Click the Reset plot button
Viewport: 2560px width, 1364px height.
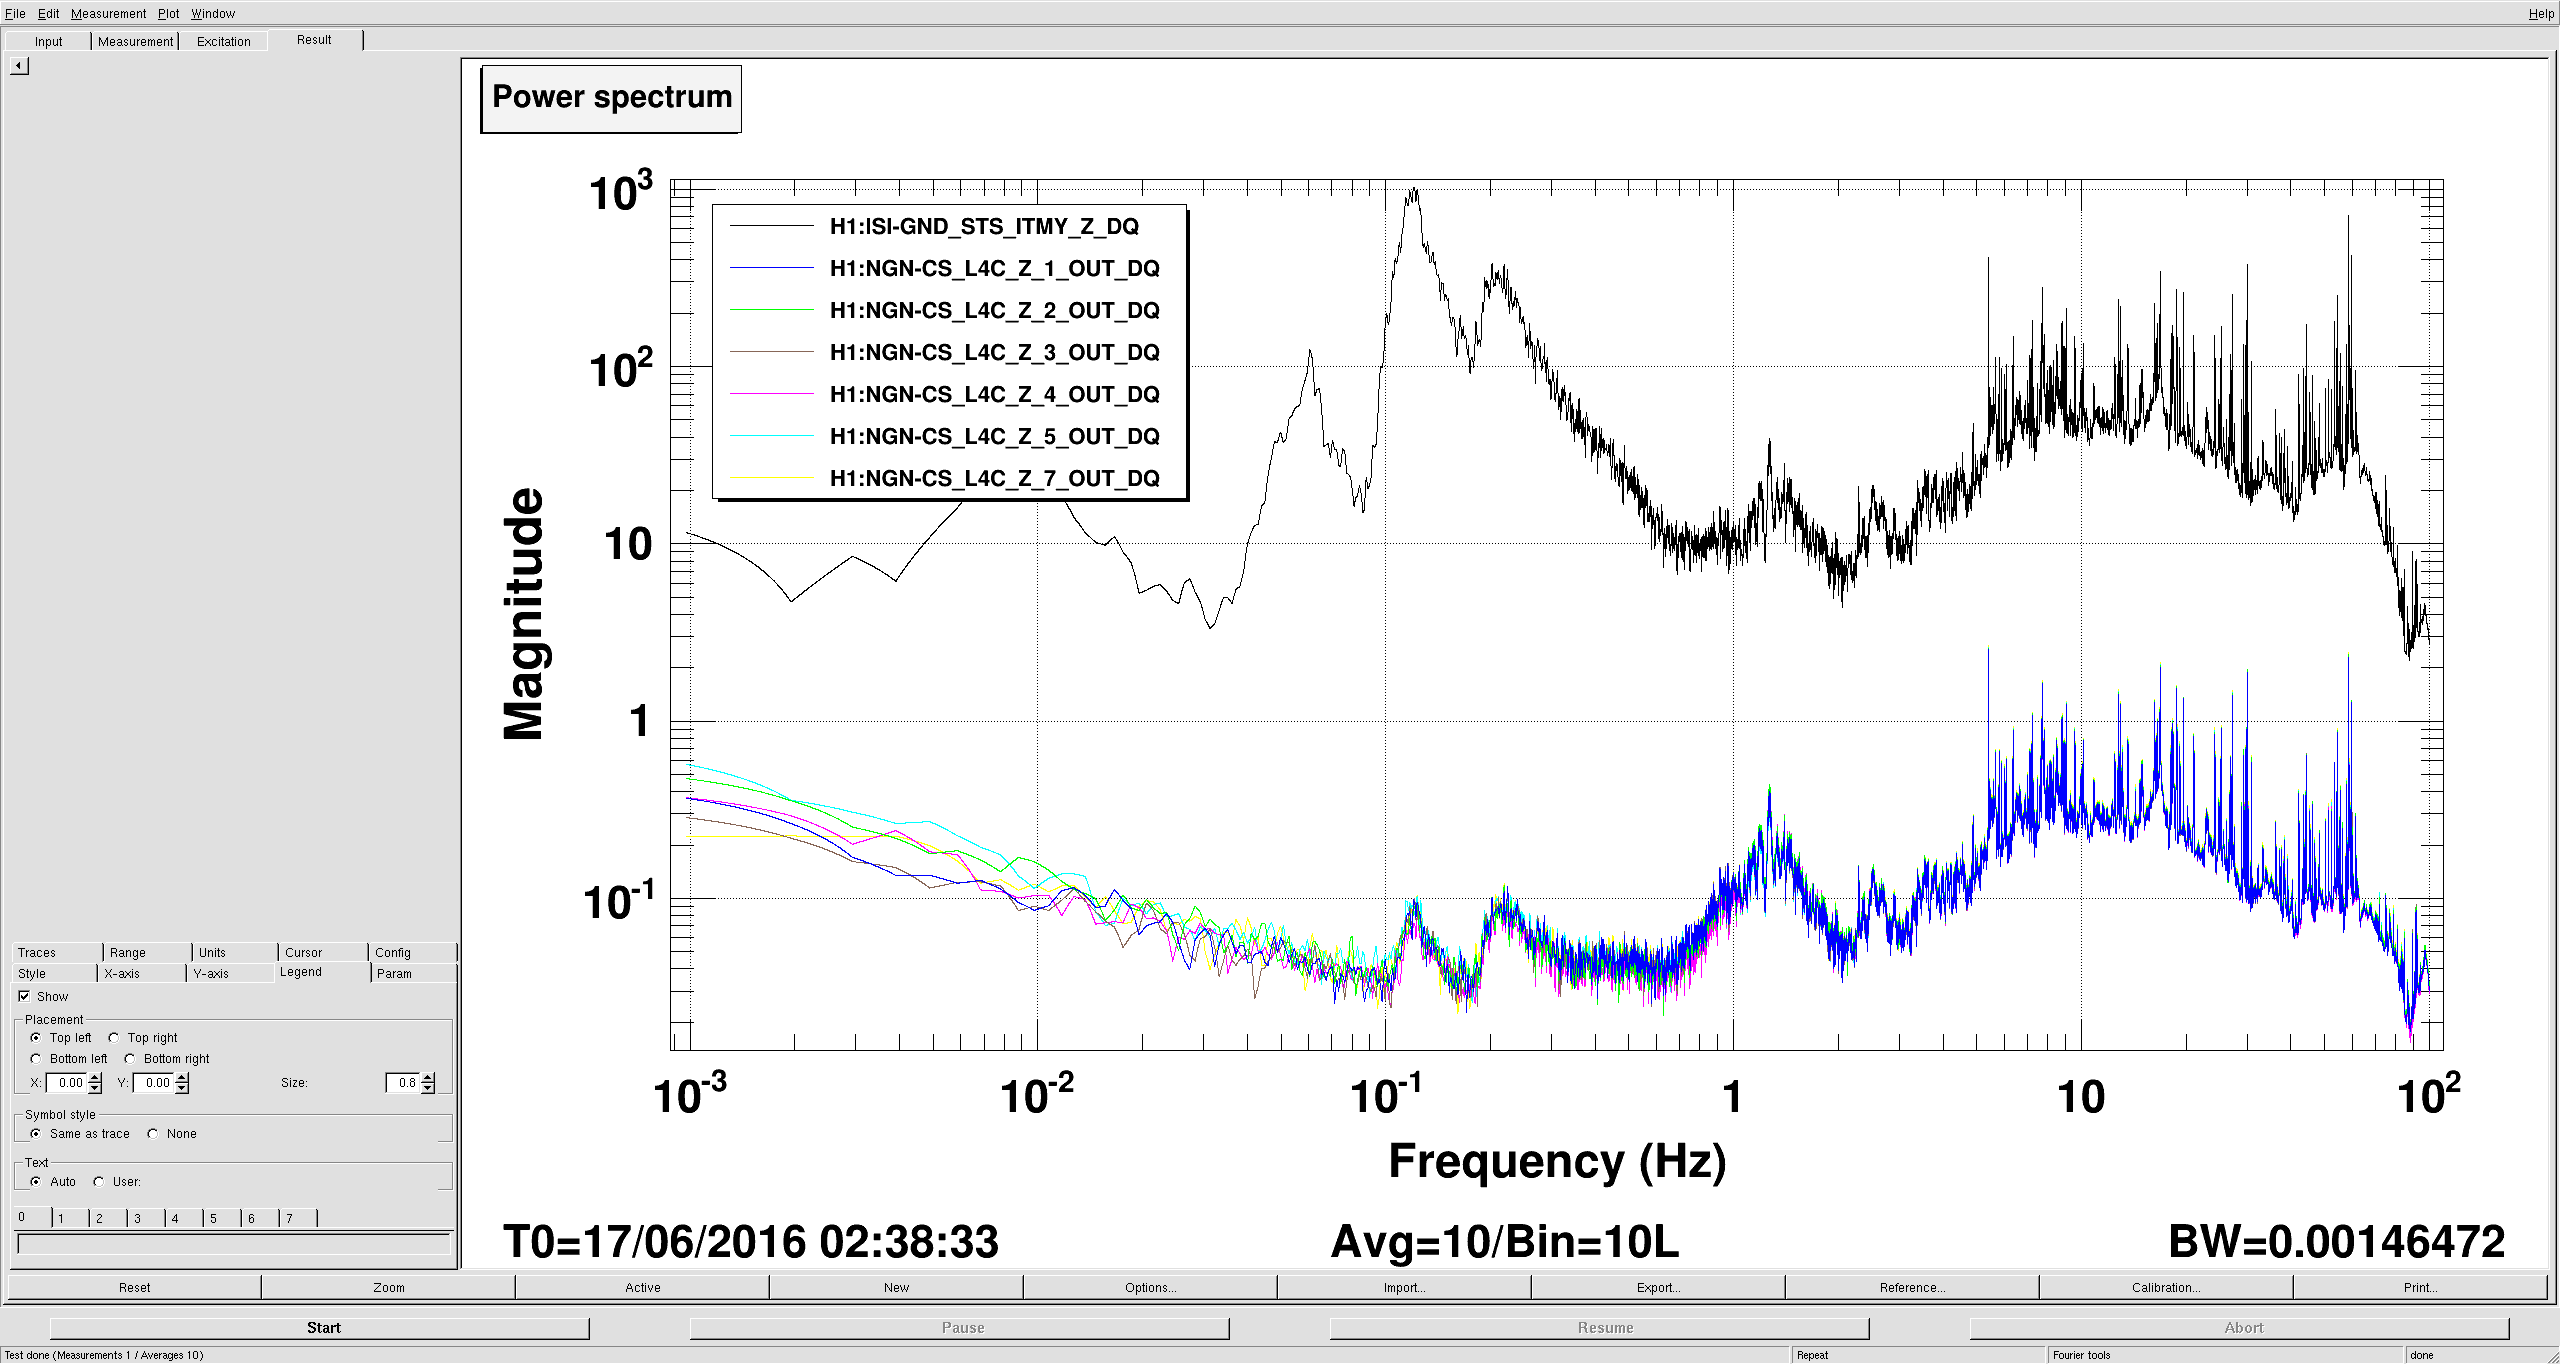pos(135,1287)
